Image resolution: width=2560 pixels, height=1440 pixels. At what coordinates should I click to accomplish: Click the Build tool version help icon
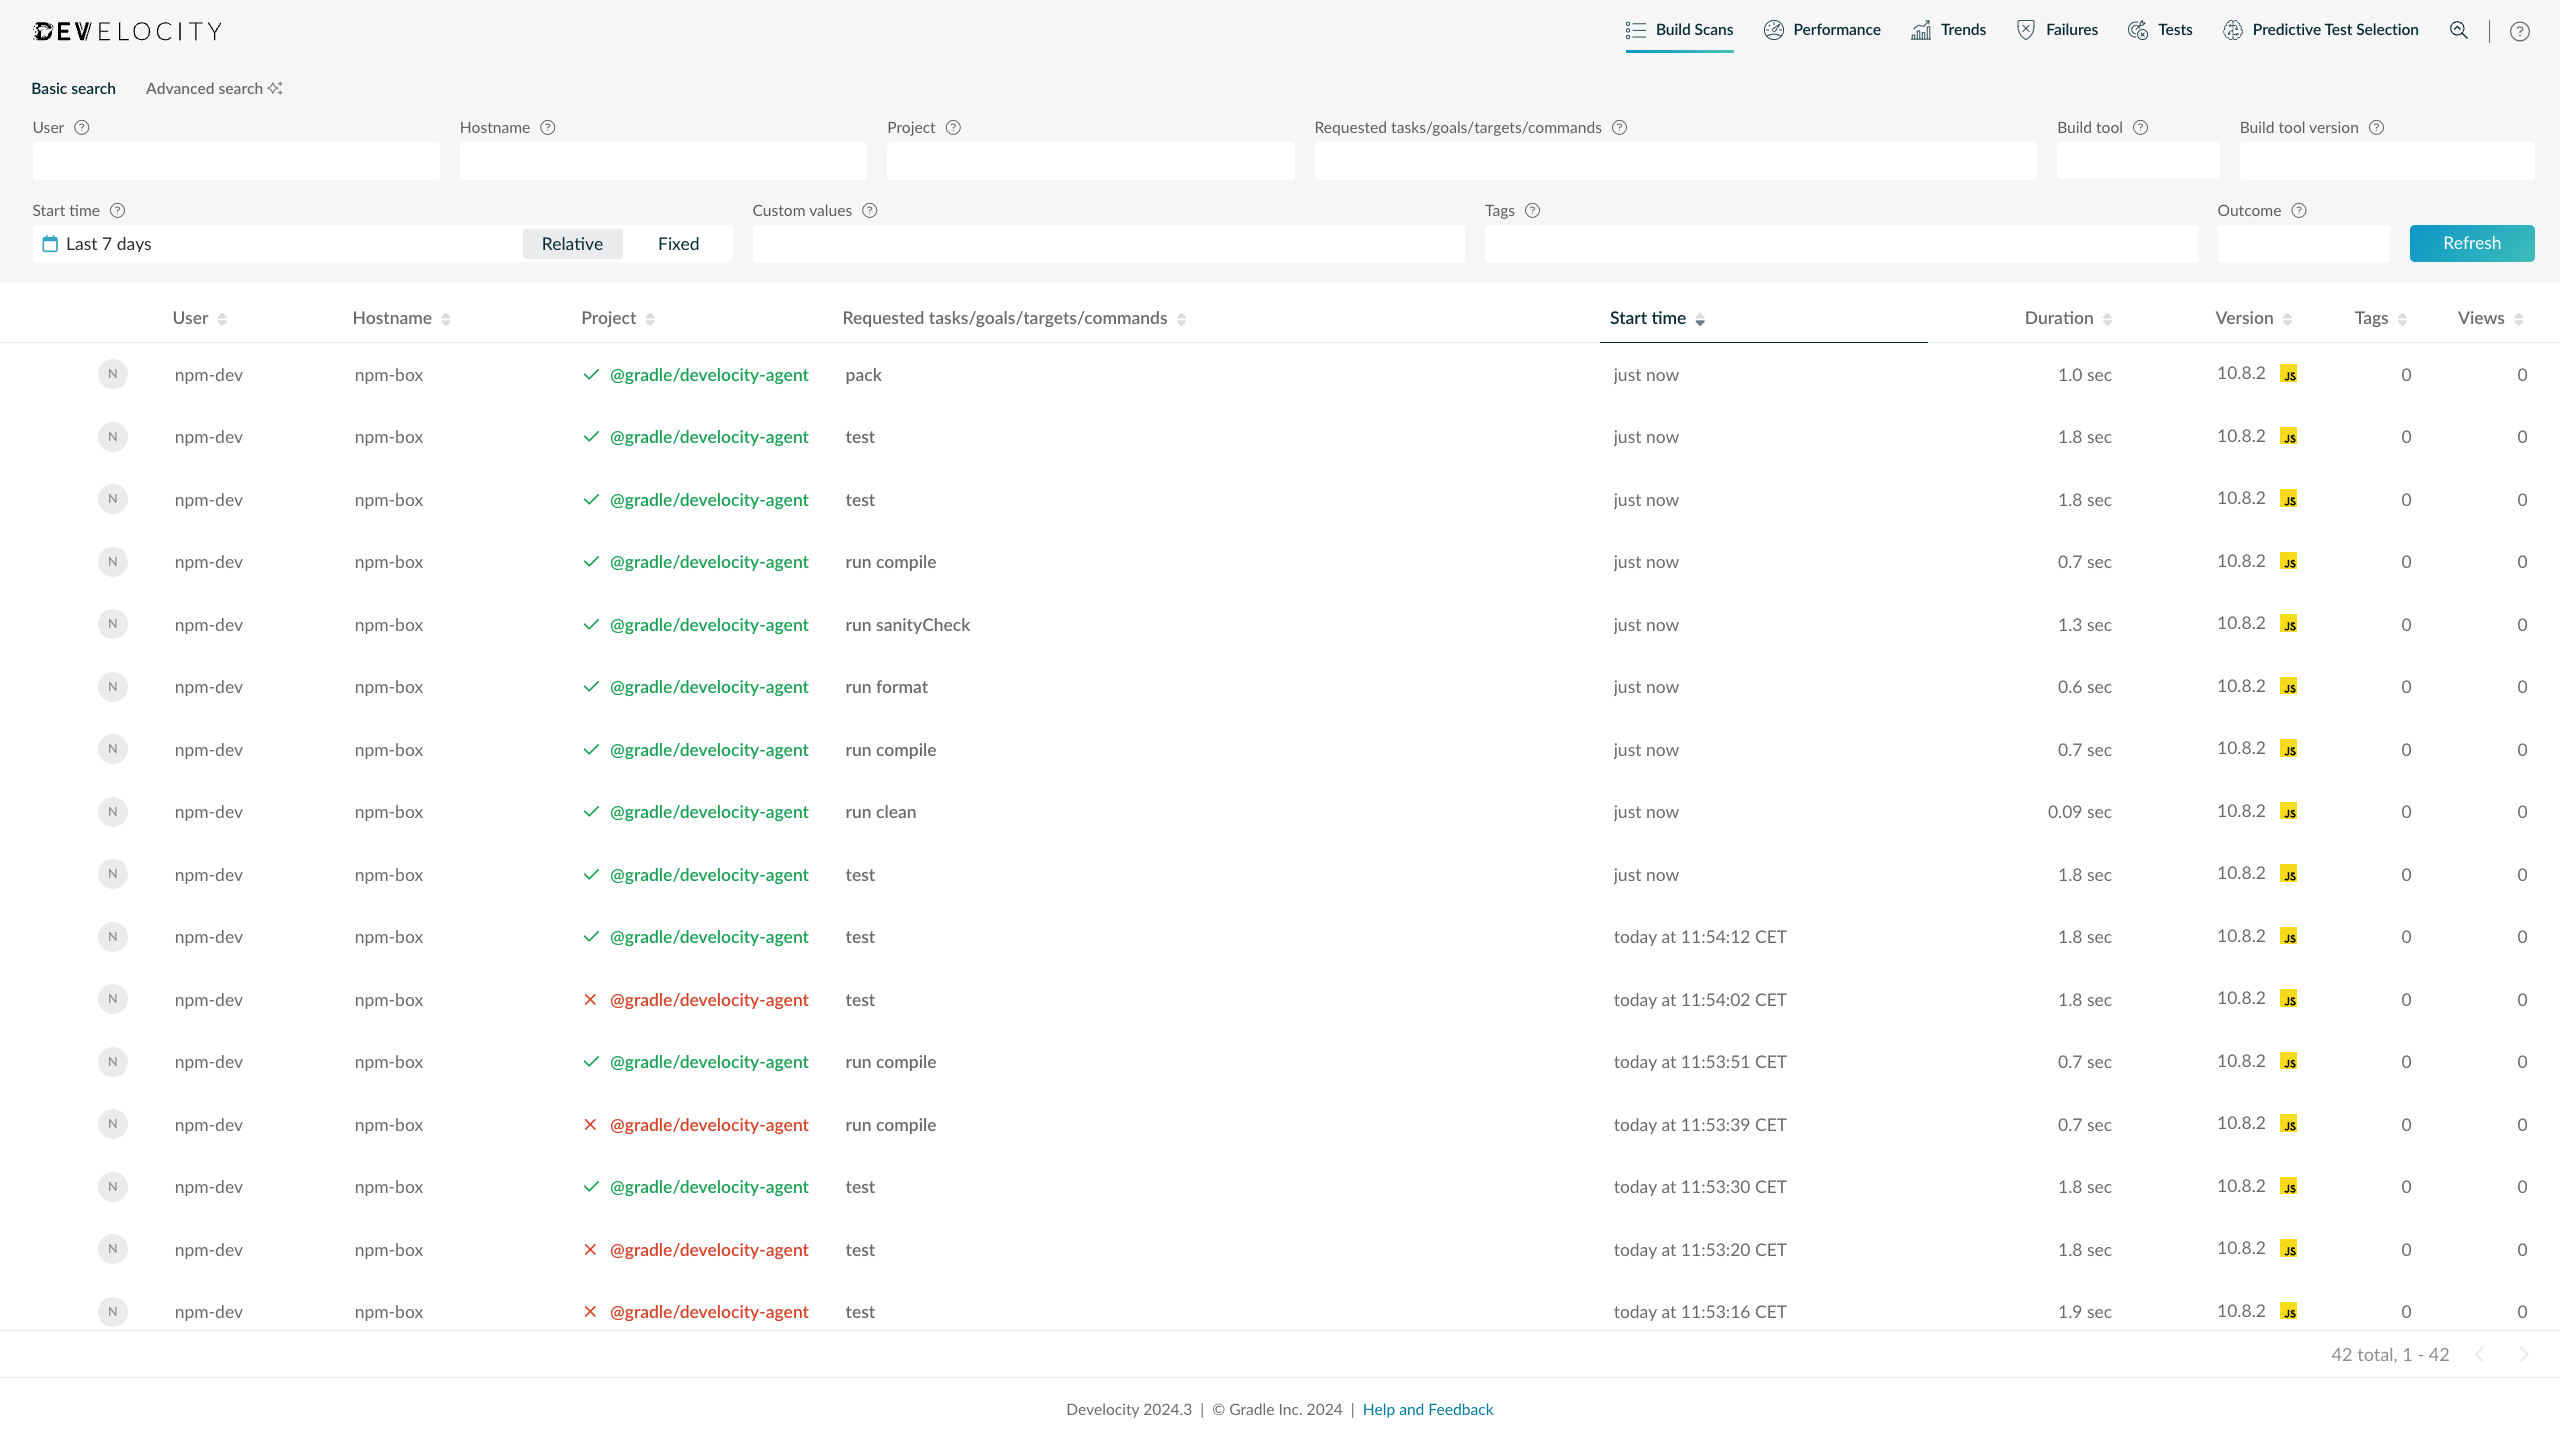click(2377, 127)
